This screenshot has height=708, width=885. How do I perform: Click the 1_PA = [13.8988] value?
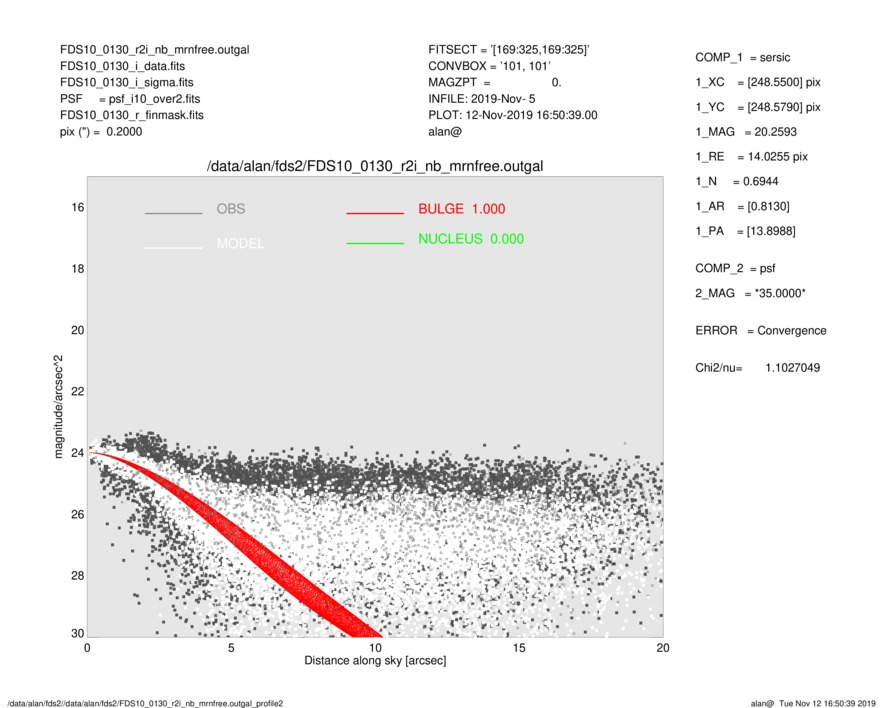pos(745,231)
